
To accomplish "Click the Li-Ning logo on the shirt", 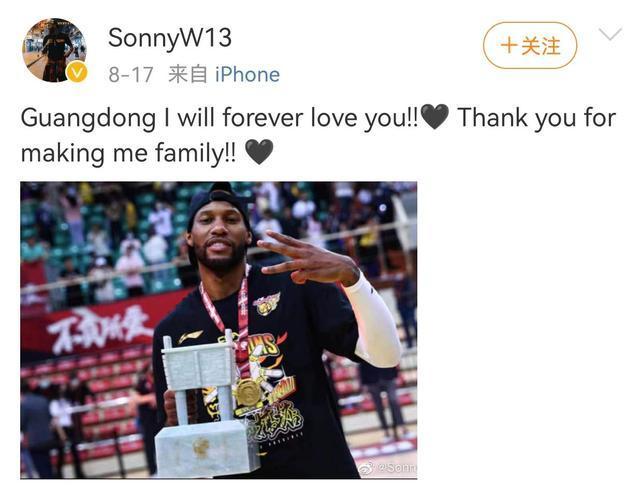I will pyautogui.click(x=190, y=337).
